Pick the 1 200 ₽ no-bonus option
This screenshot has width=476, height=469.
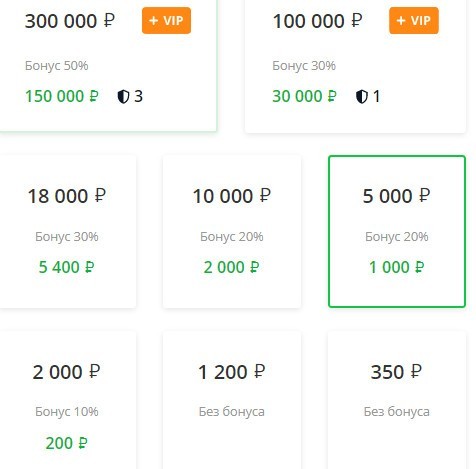(x=232, y=400)
